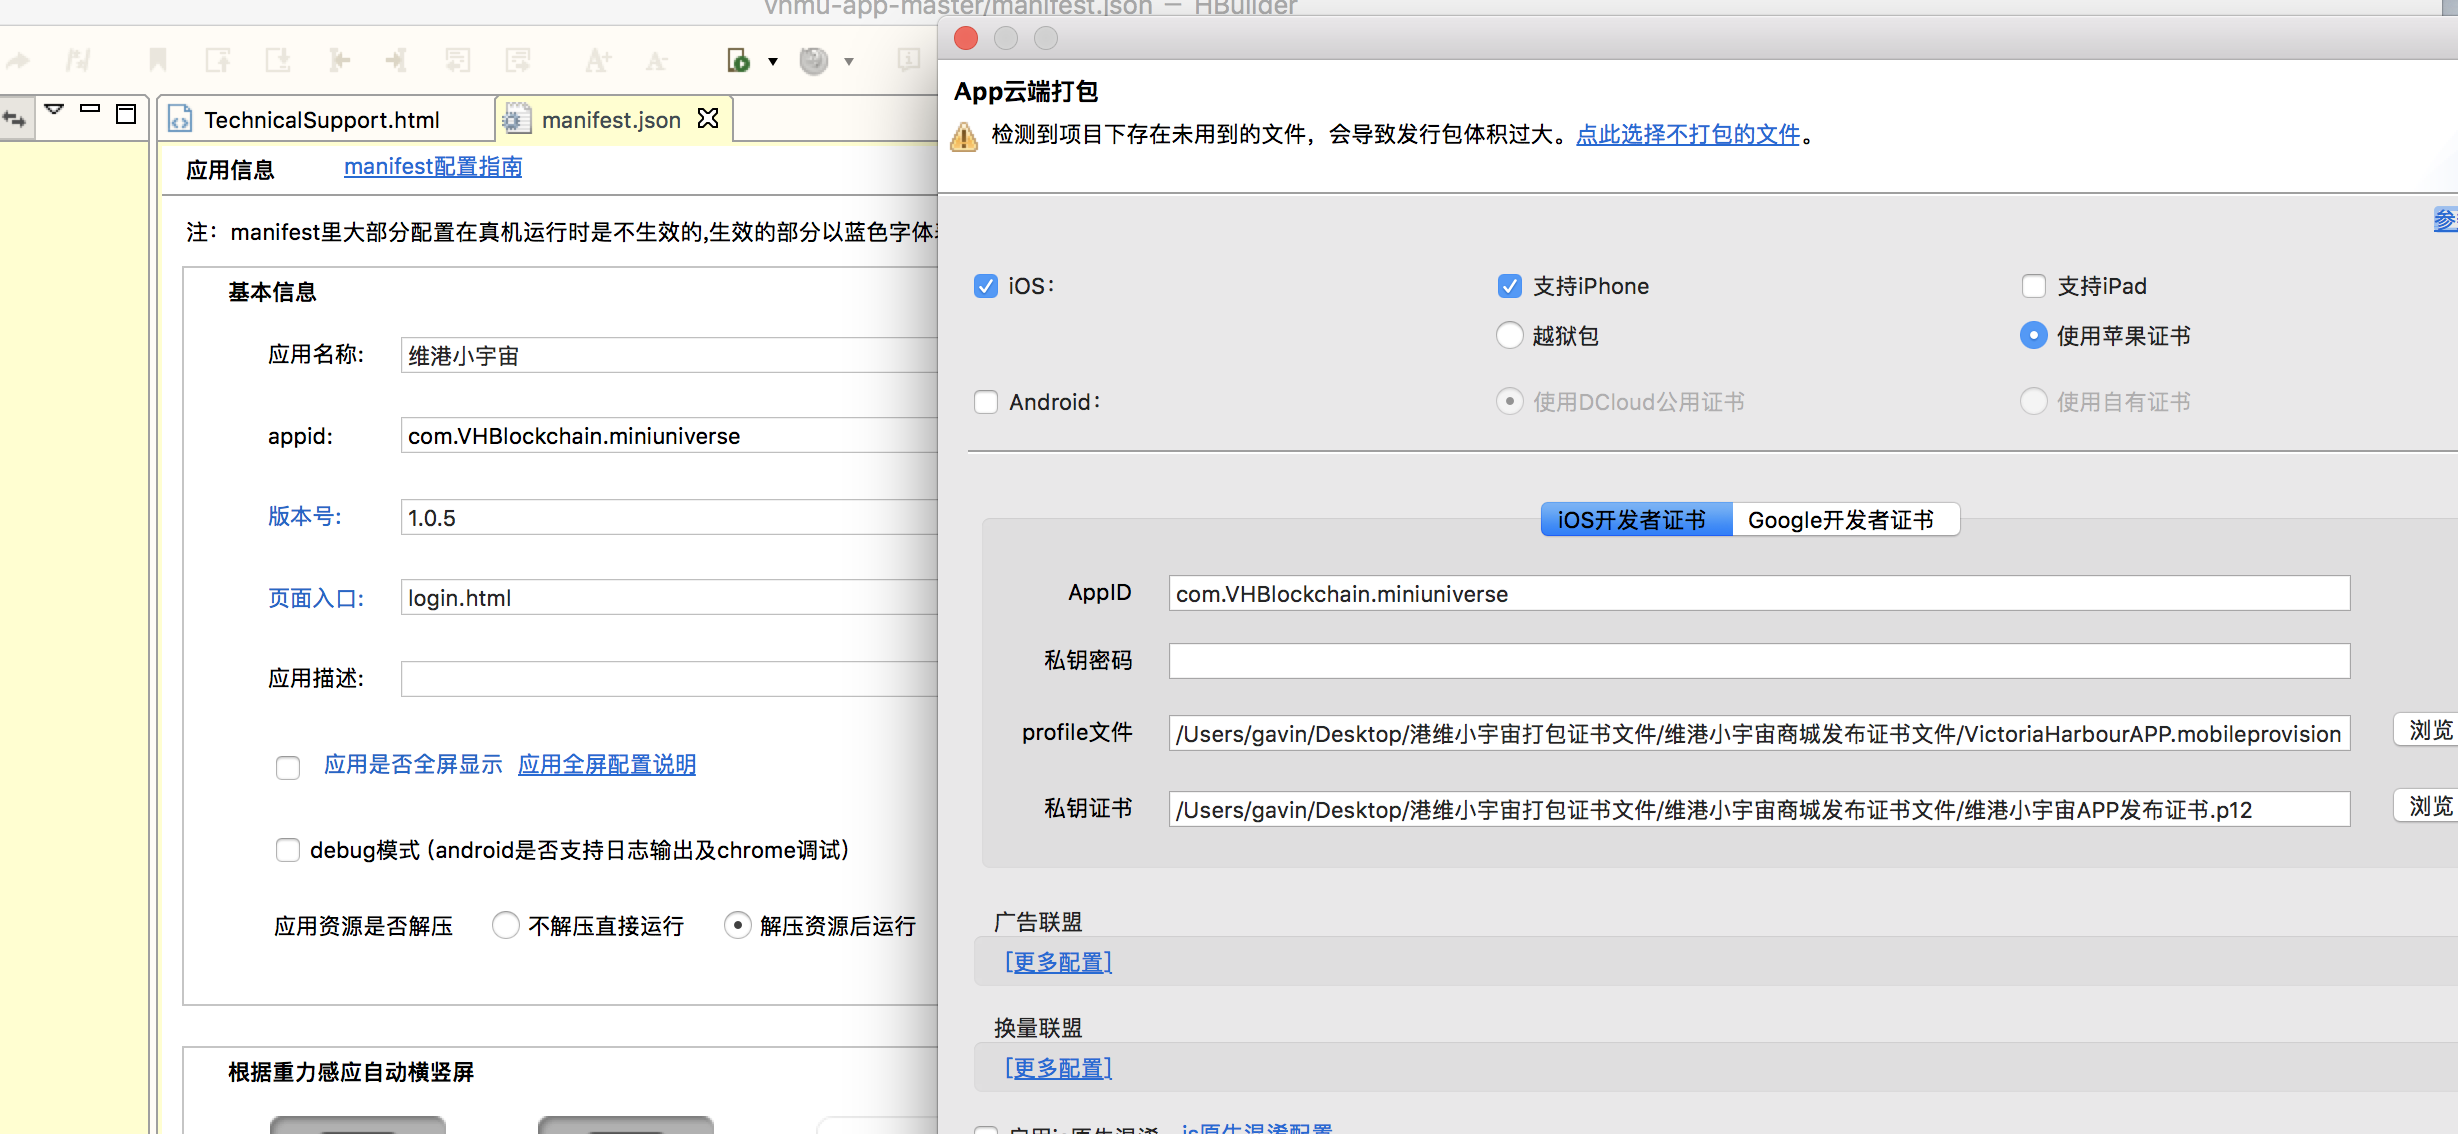Open the manifest配置指南 link
Image resolution: width=2458 pixels, height=1134 pixels.
tap(433, 167)
